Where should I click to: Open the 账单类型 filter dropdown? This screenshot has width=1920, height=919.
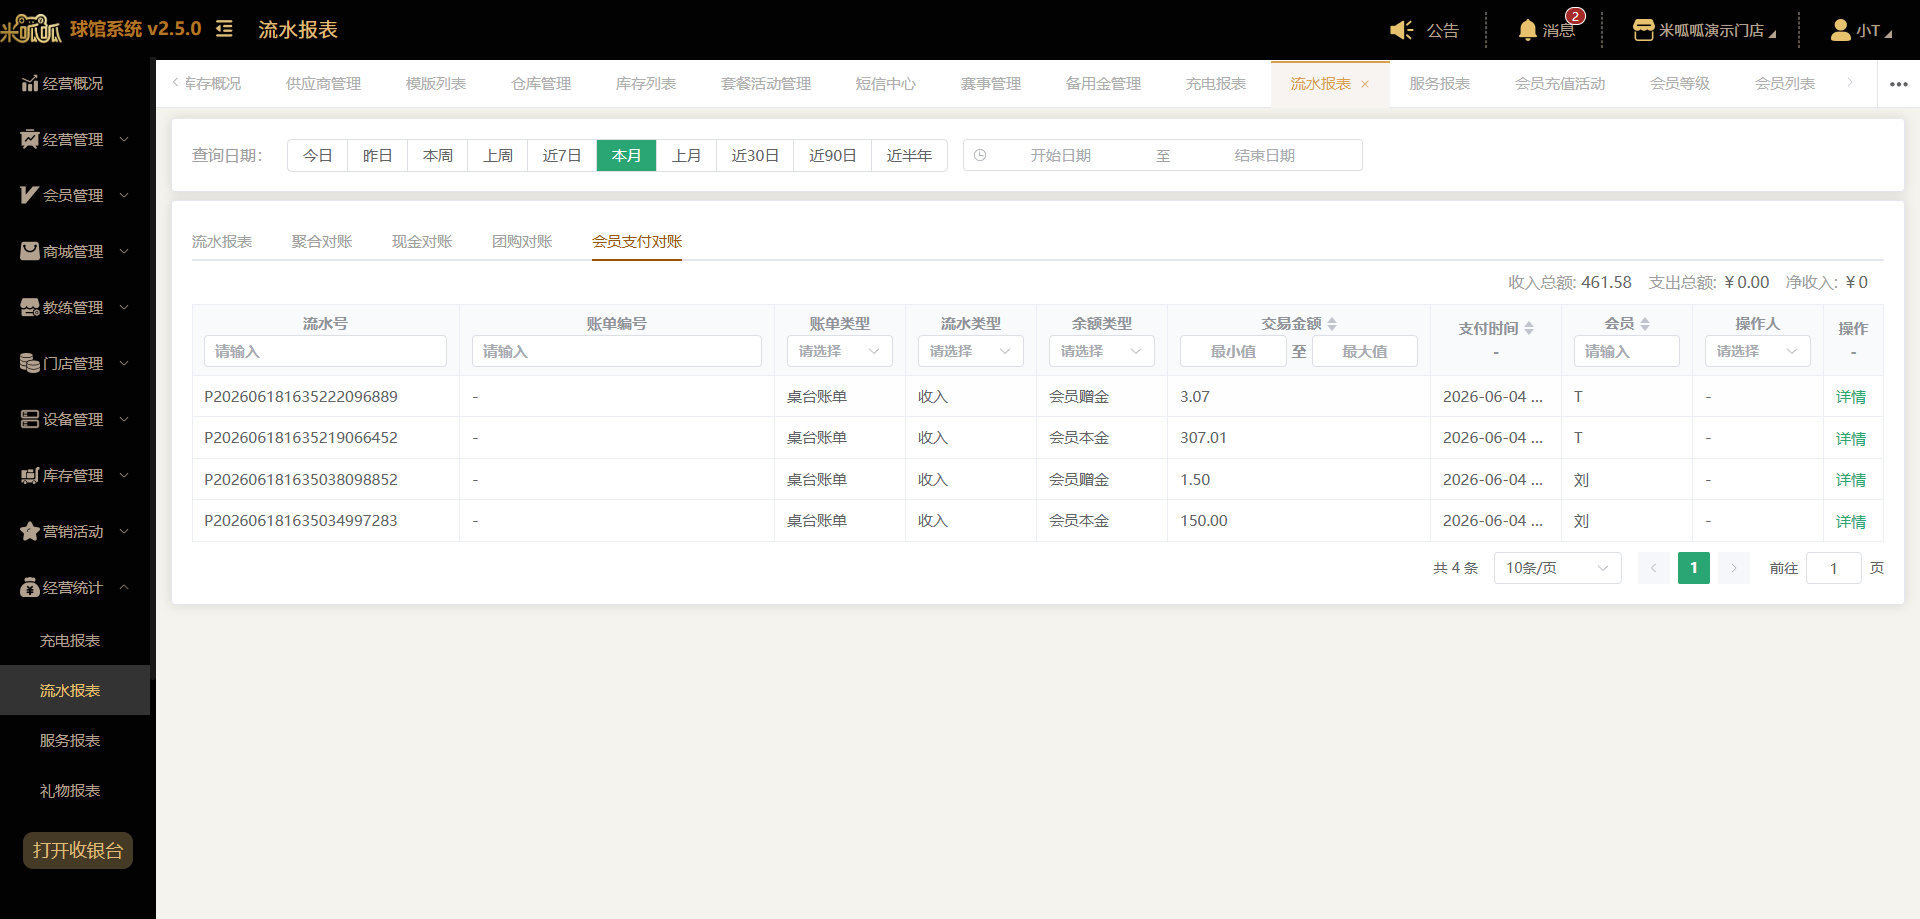[x=839, y=351]
